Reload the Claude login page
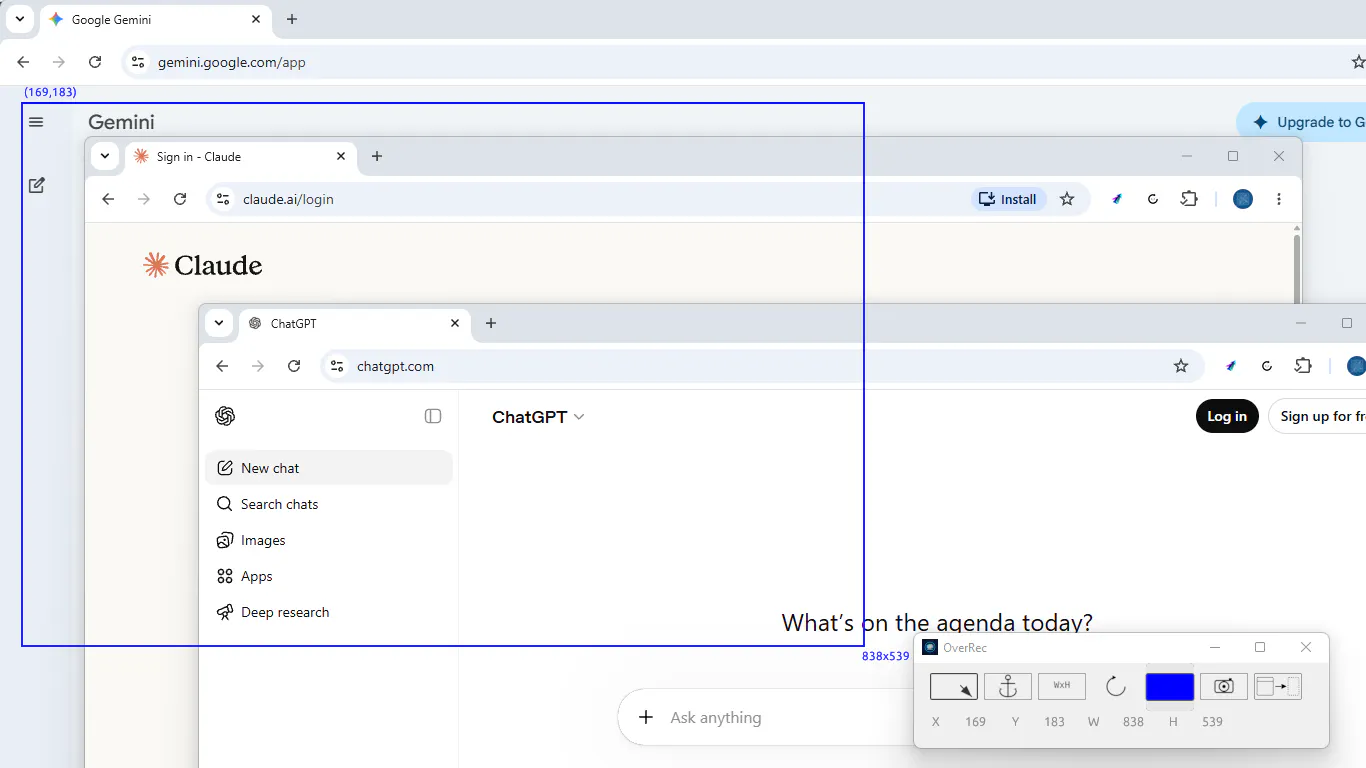This screenshot has width=1366, height=768. 180,199
